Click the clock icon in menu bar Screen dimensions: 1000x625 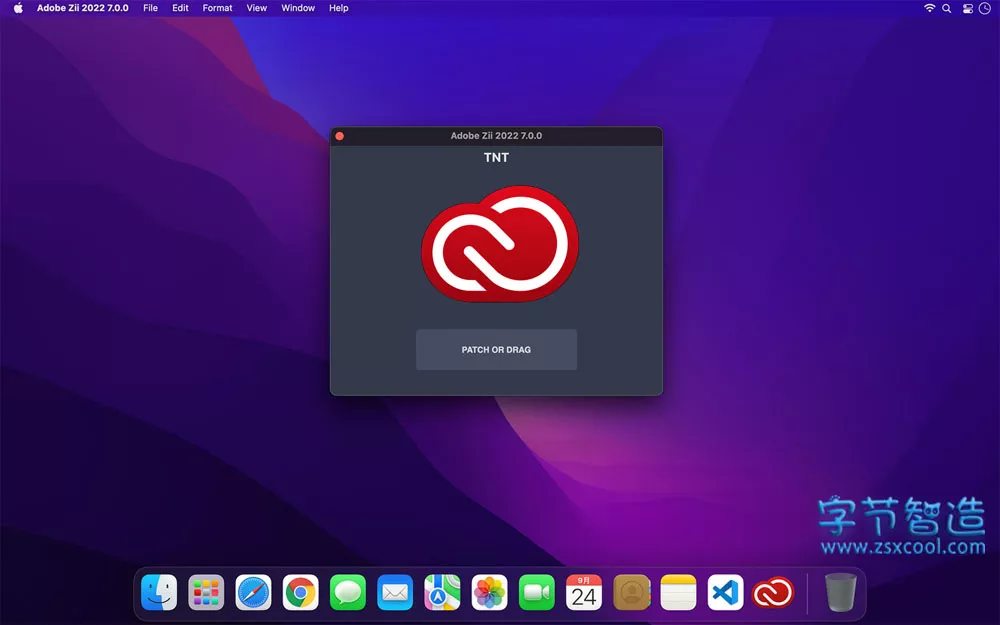(x=985, y=8)
